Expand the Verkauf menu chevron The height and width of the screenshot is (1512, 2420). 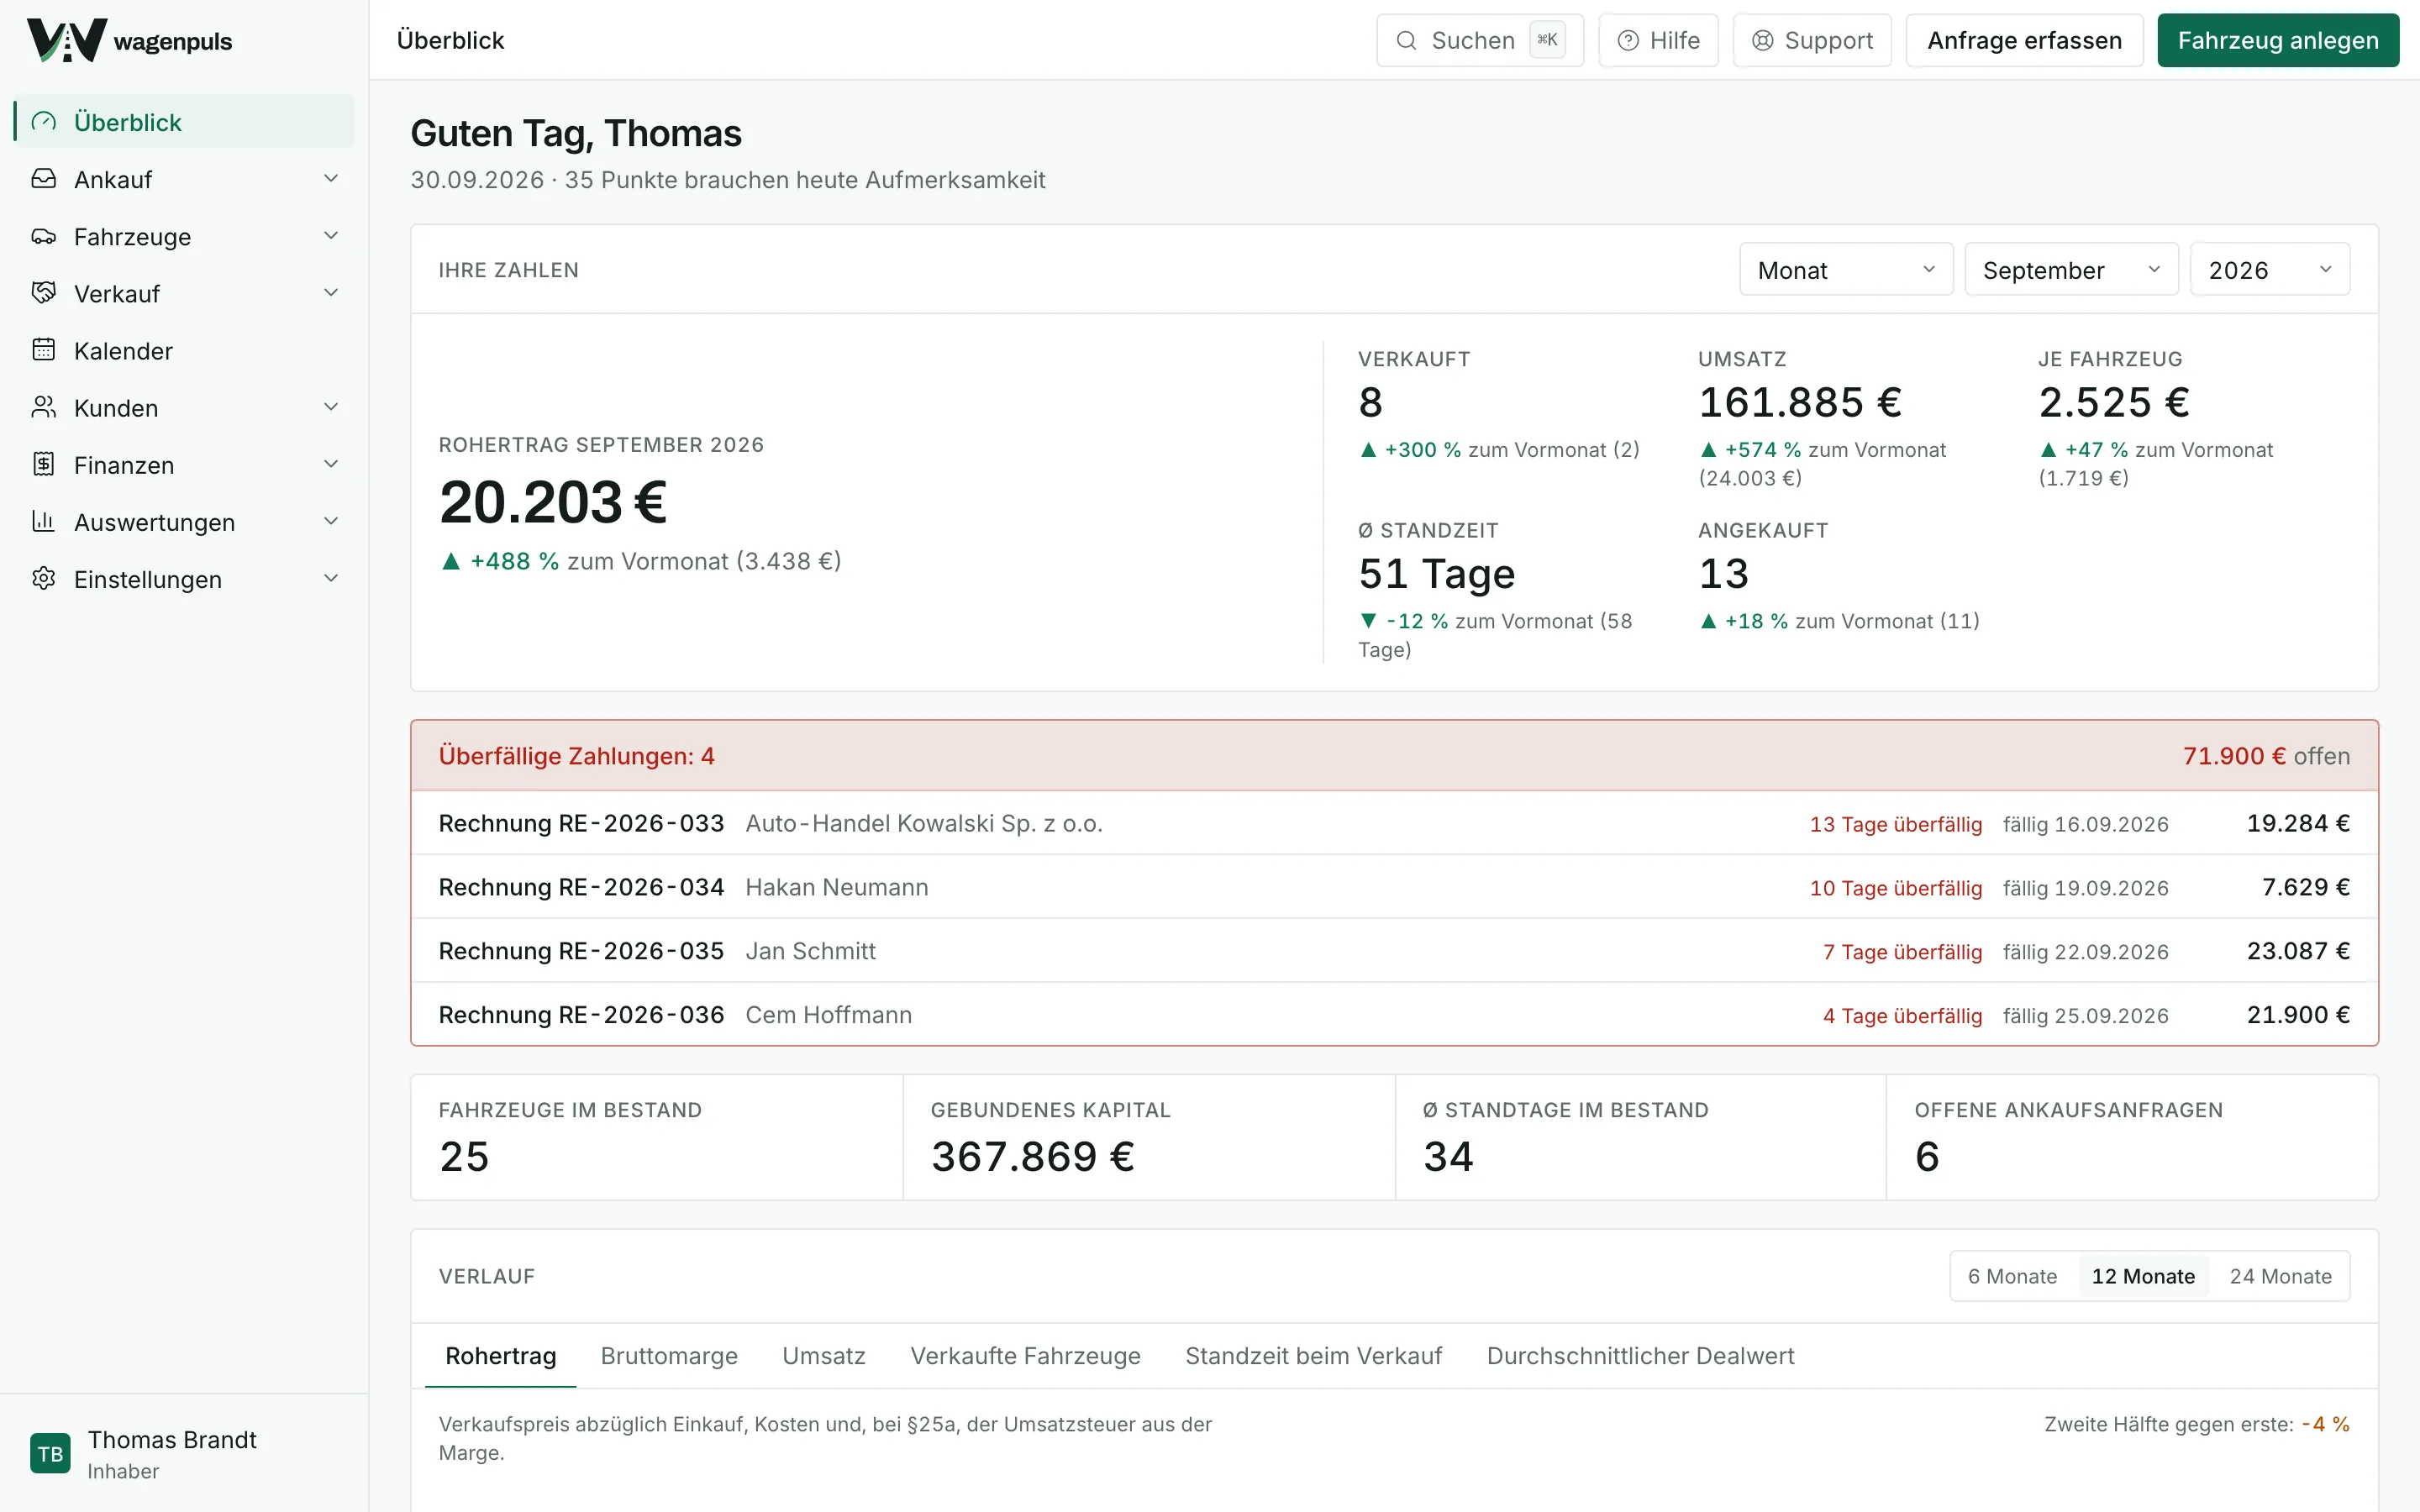(331, 293)
